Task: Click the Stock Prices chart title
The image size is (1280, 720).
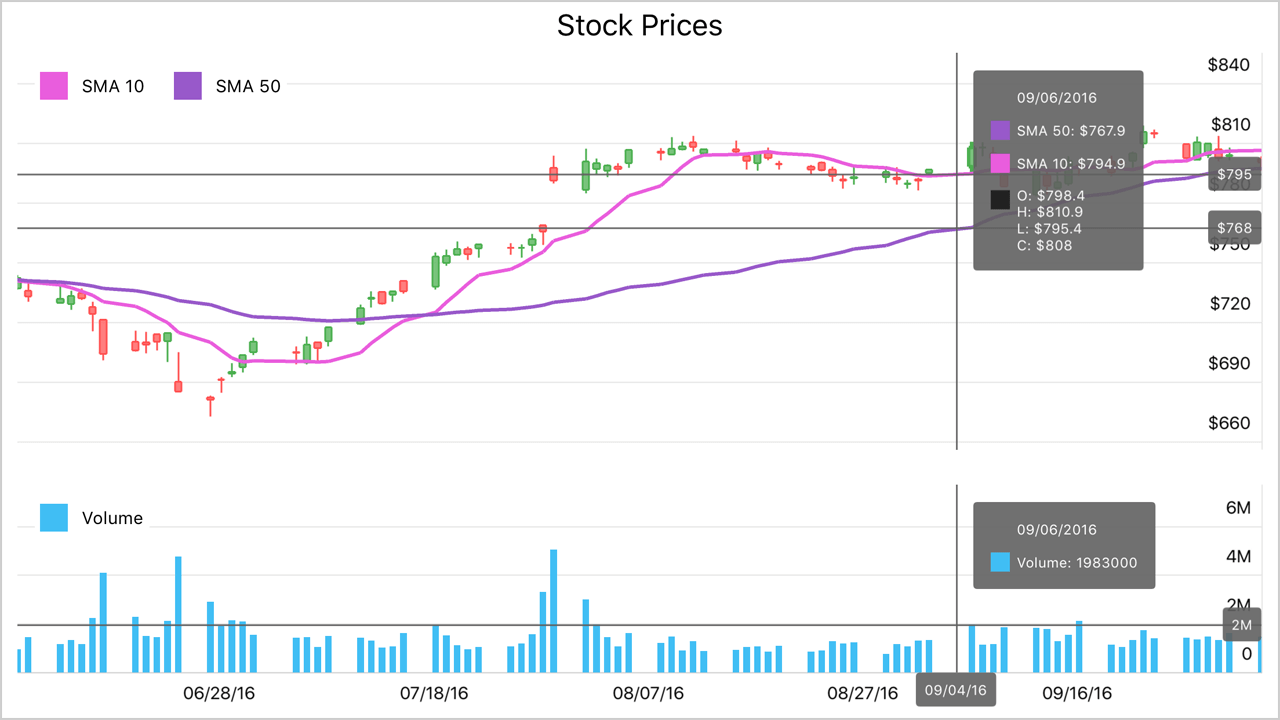Action: (640, 25)
